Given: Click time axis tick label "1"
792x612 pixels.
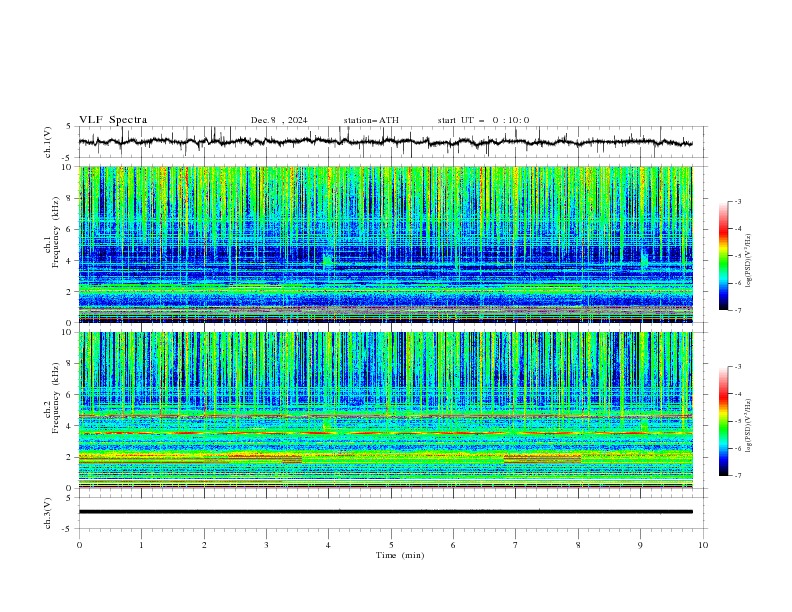Looking at the screenshot, I should coord(141,545).
